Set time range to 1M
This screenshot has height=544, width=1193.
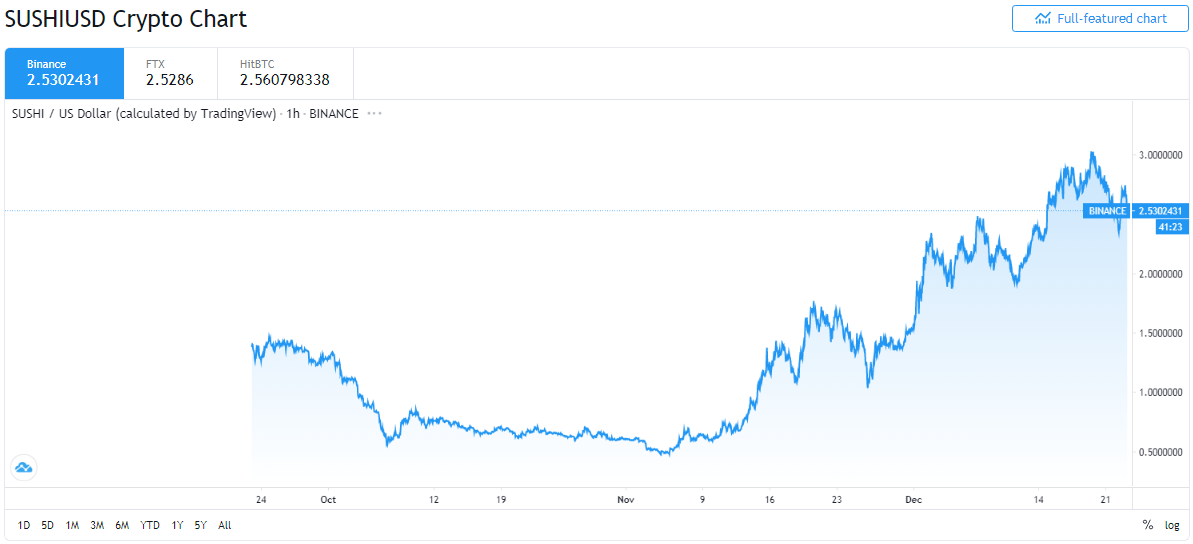[x=72, y=525]
